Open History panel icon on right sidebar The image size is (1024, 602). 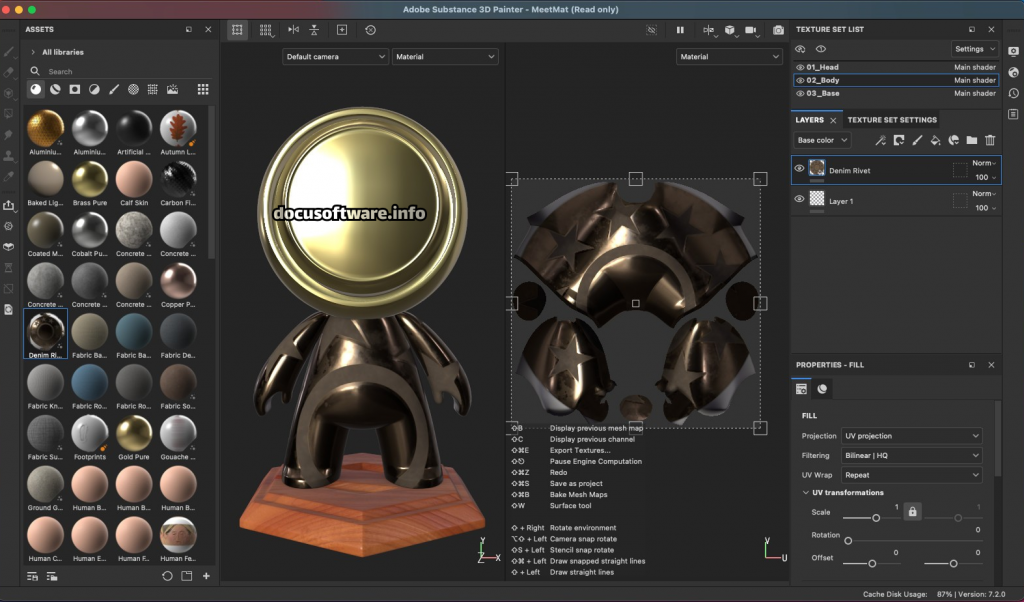(1013, 93)
